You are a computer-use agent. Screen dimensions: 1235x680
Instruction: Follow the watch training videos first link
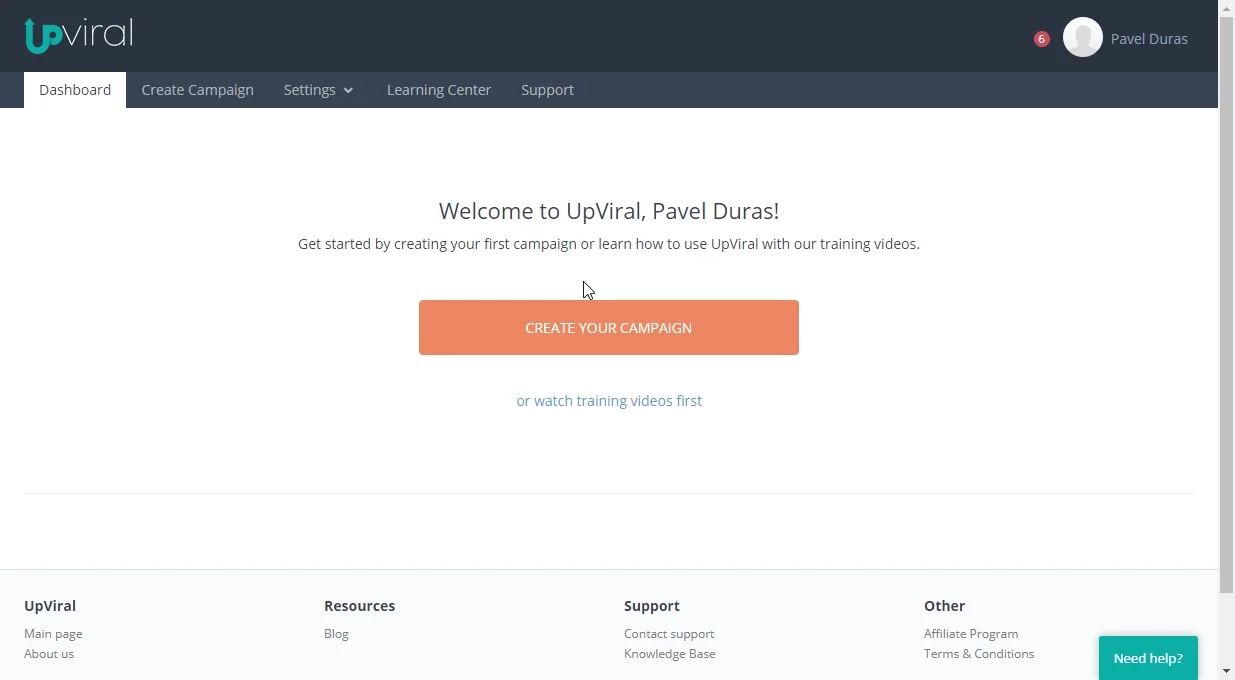(x=609, y=401)
